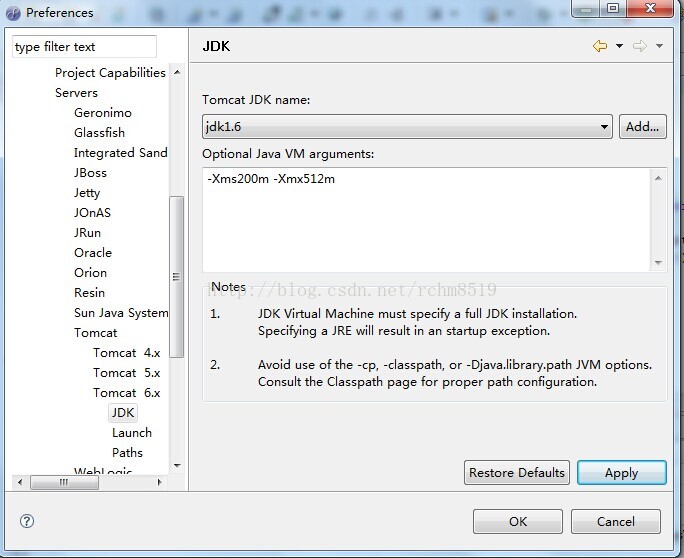684x558 pixels.
Task: Click tree vertical scrollbar down arrow
Action: (x=177, y=466)
